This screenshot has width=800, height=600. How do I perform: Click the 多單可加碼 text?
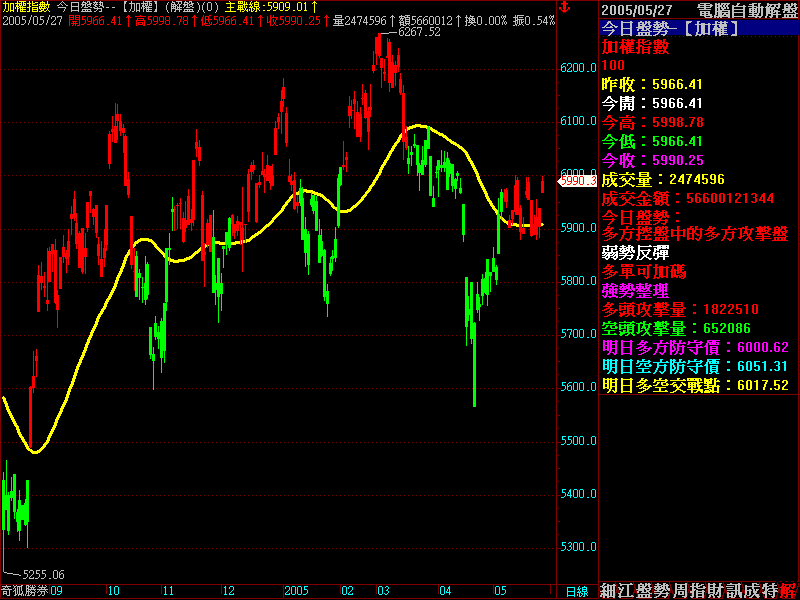coord(644,271)
